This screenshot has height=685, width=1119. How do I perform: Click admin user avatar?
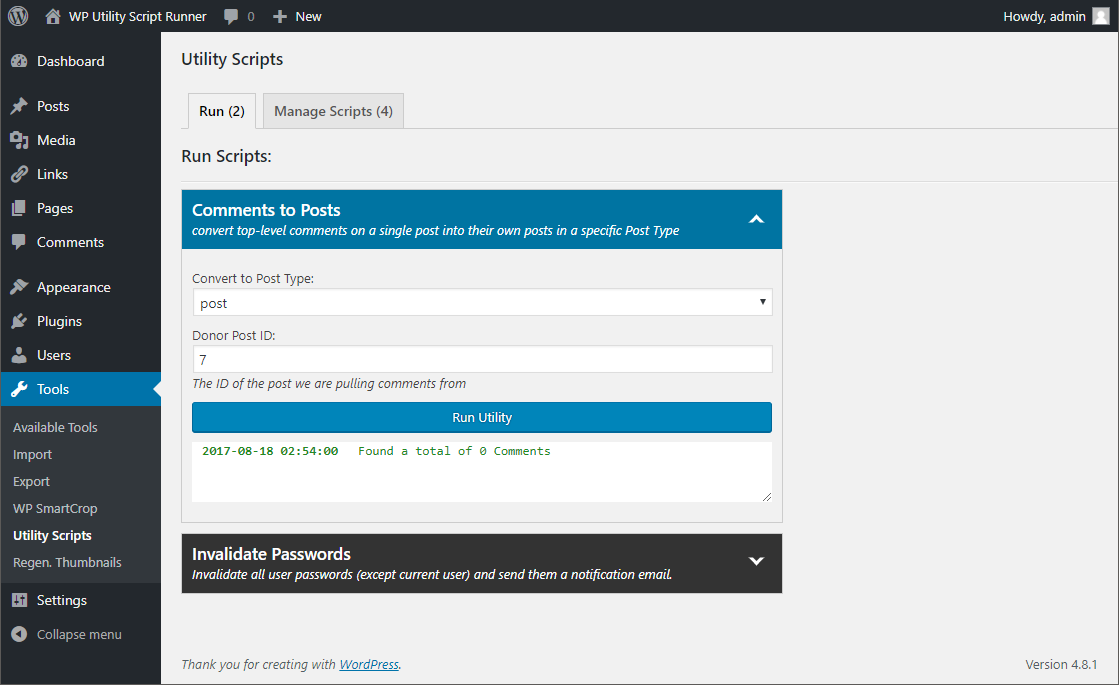click(x=1100, y=16)
